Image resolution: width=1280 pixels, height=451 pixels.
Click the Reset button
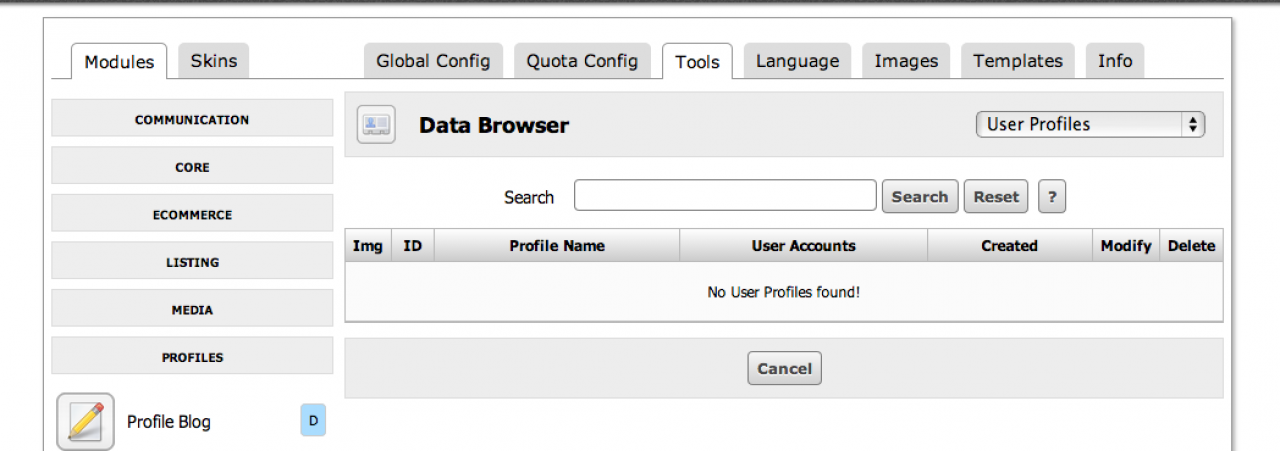pyautogui.click(x=996, y=197)
